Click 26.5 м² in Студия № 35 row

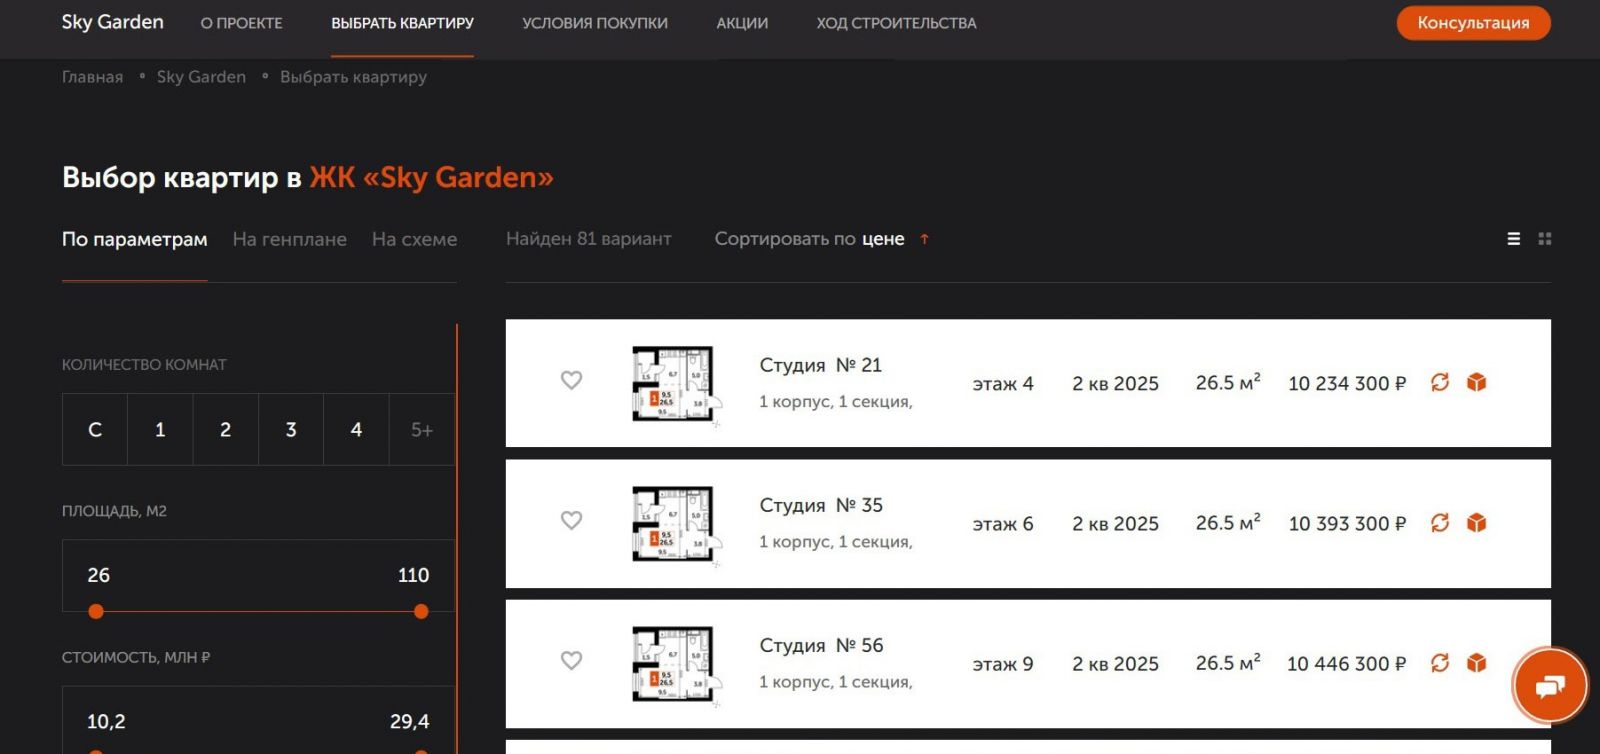point(1228,523)
